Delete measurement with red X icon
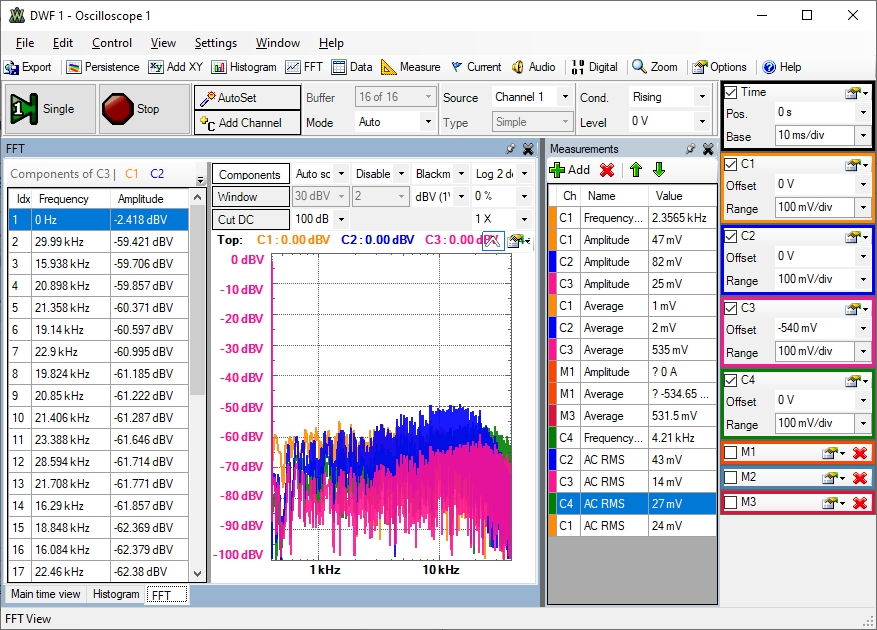Viewport: 877px width, 630px height. point(606,170)
